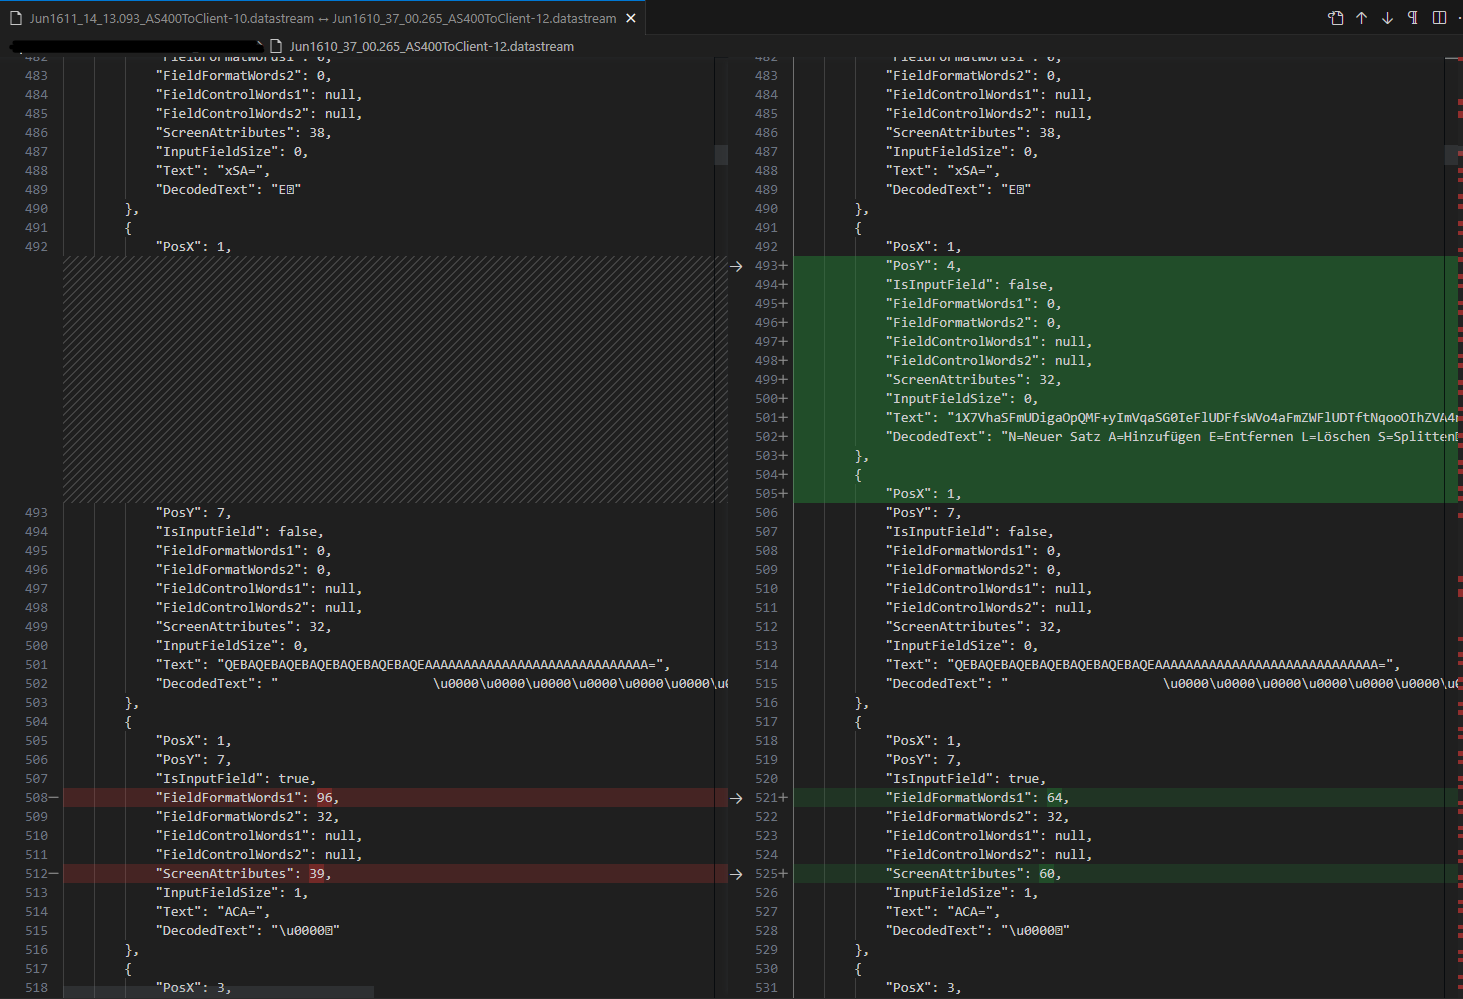The image size is (1463, 999).
Task: Click the left pane's horizontal scrollbar
Action: pyautogui.click(x=218, y=992)
